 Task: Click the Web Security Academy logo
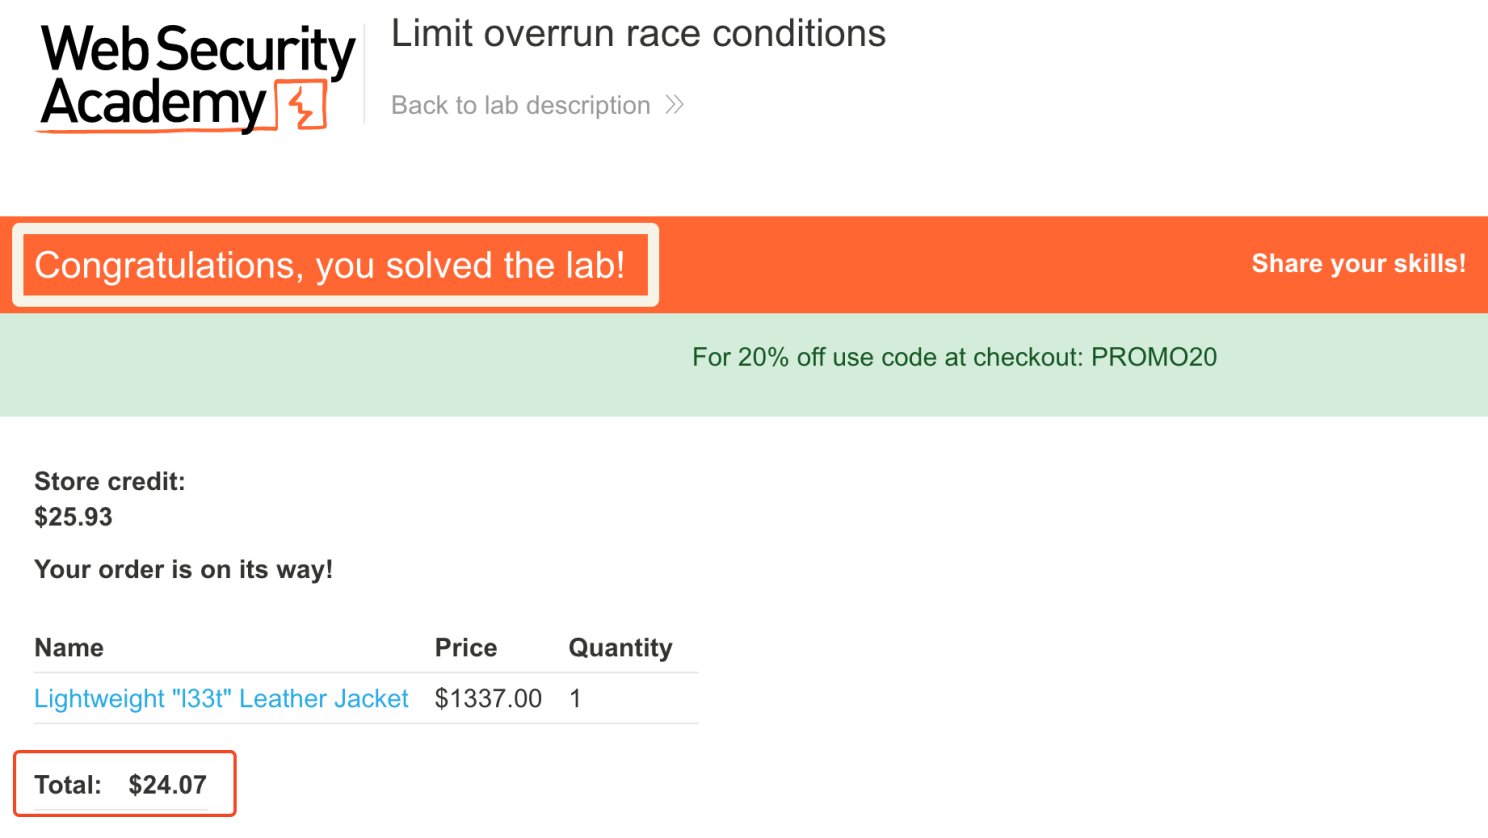pyautogui.click(x=180, y=78)
